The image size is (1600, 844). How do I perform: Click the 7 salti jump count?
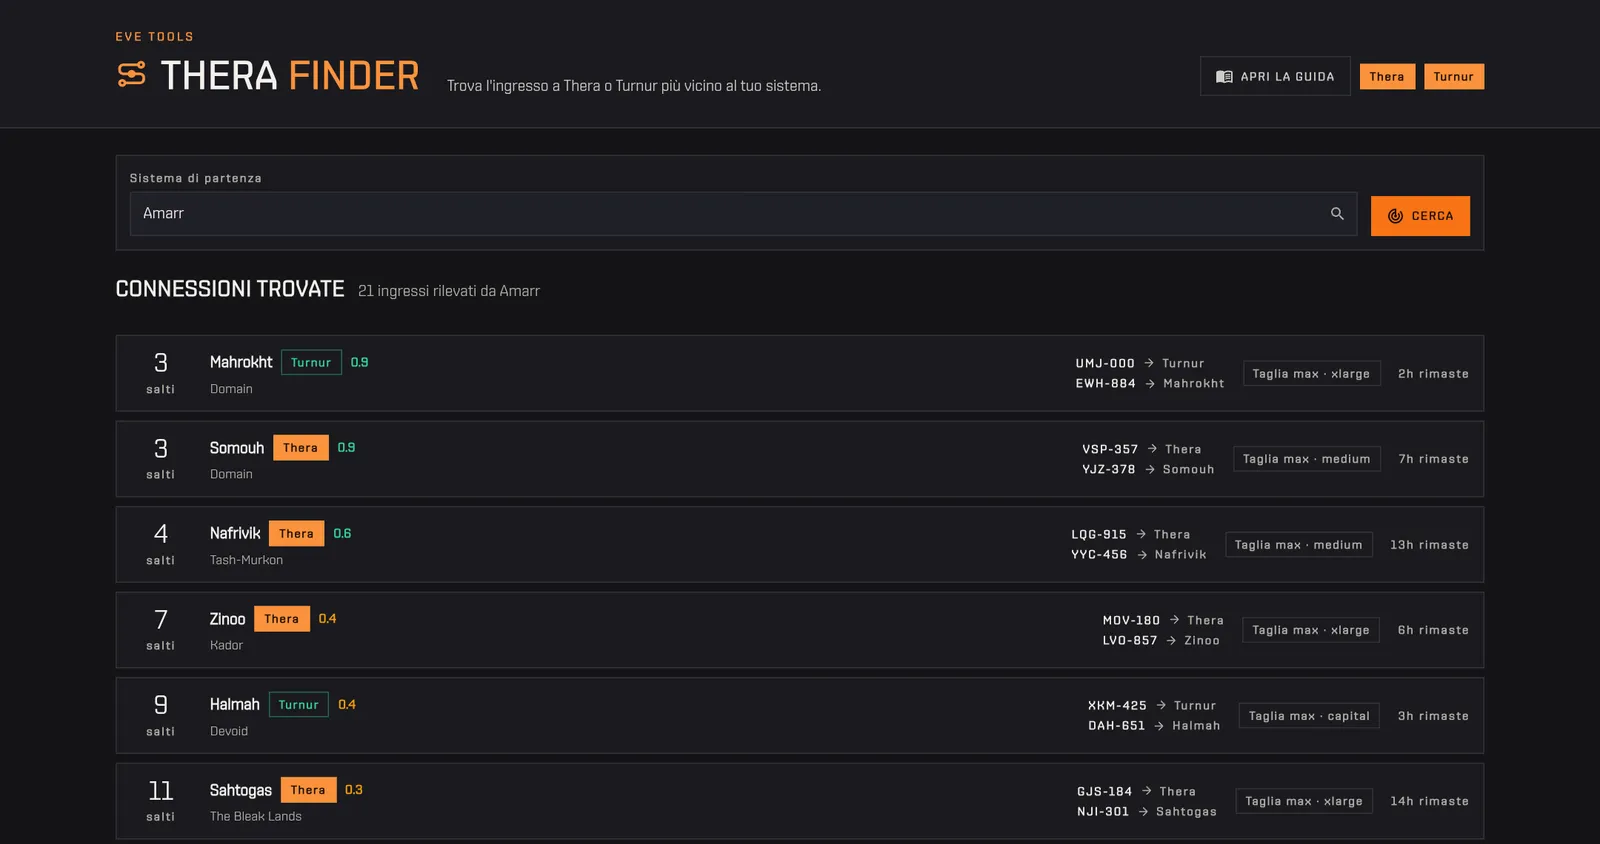coord(160,629)
